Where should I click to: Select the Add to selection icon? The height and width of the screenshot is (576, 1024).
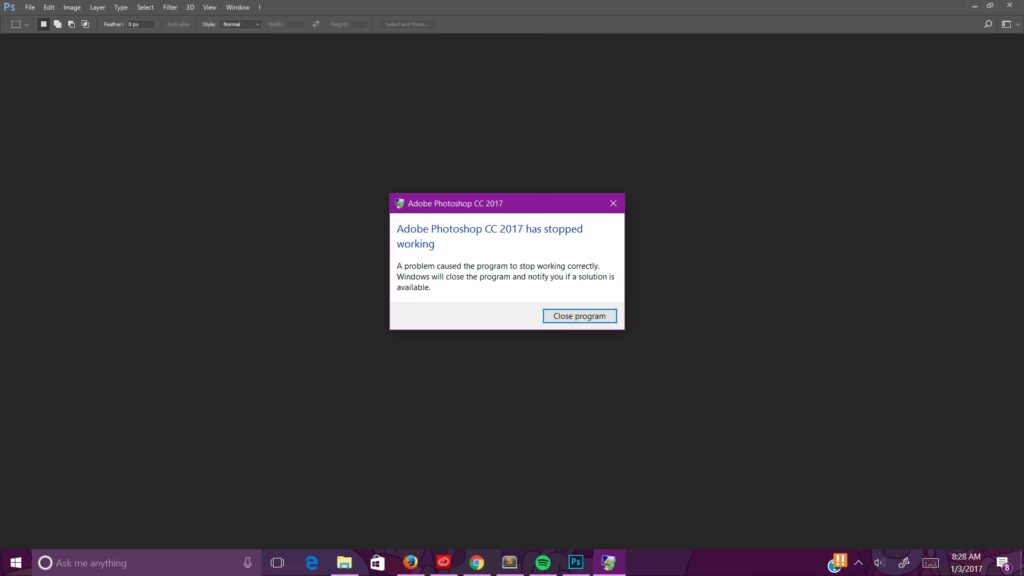pyautogui.click(x=57, y=24)
